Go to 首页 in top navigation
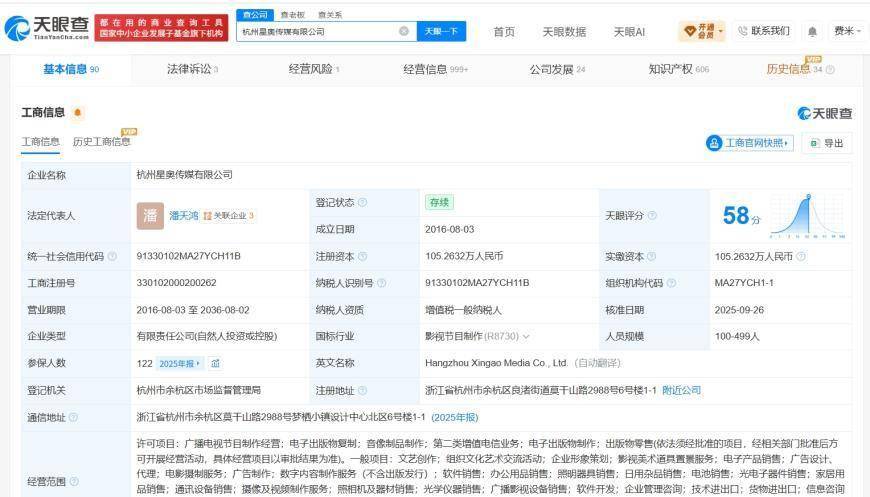Screen dimensions: 870x497 [504, 32]
